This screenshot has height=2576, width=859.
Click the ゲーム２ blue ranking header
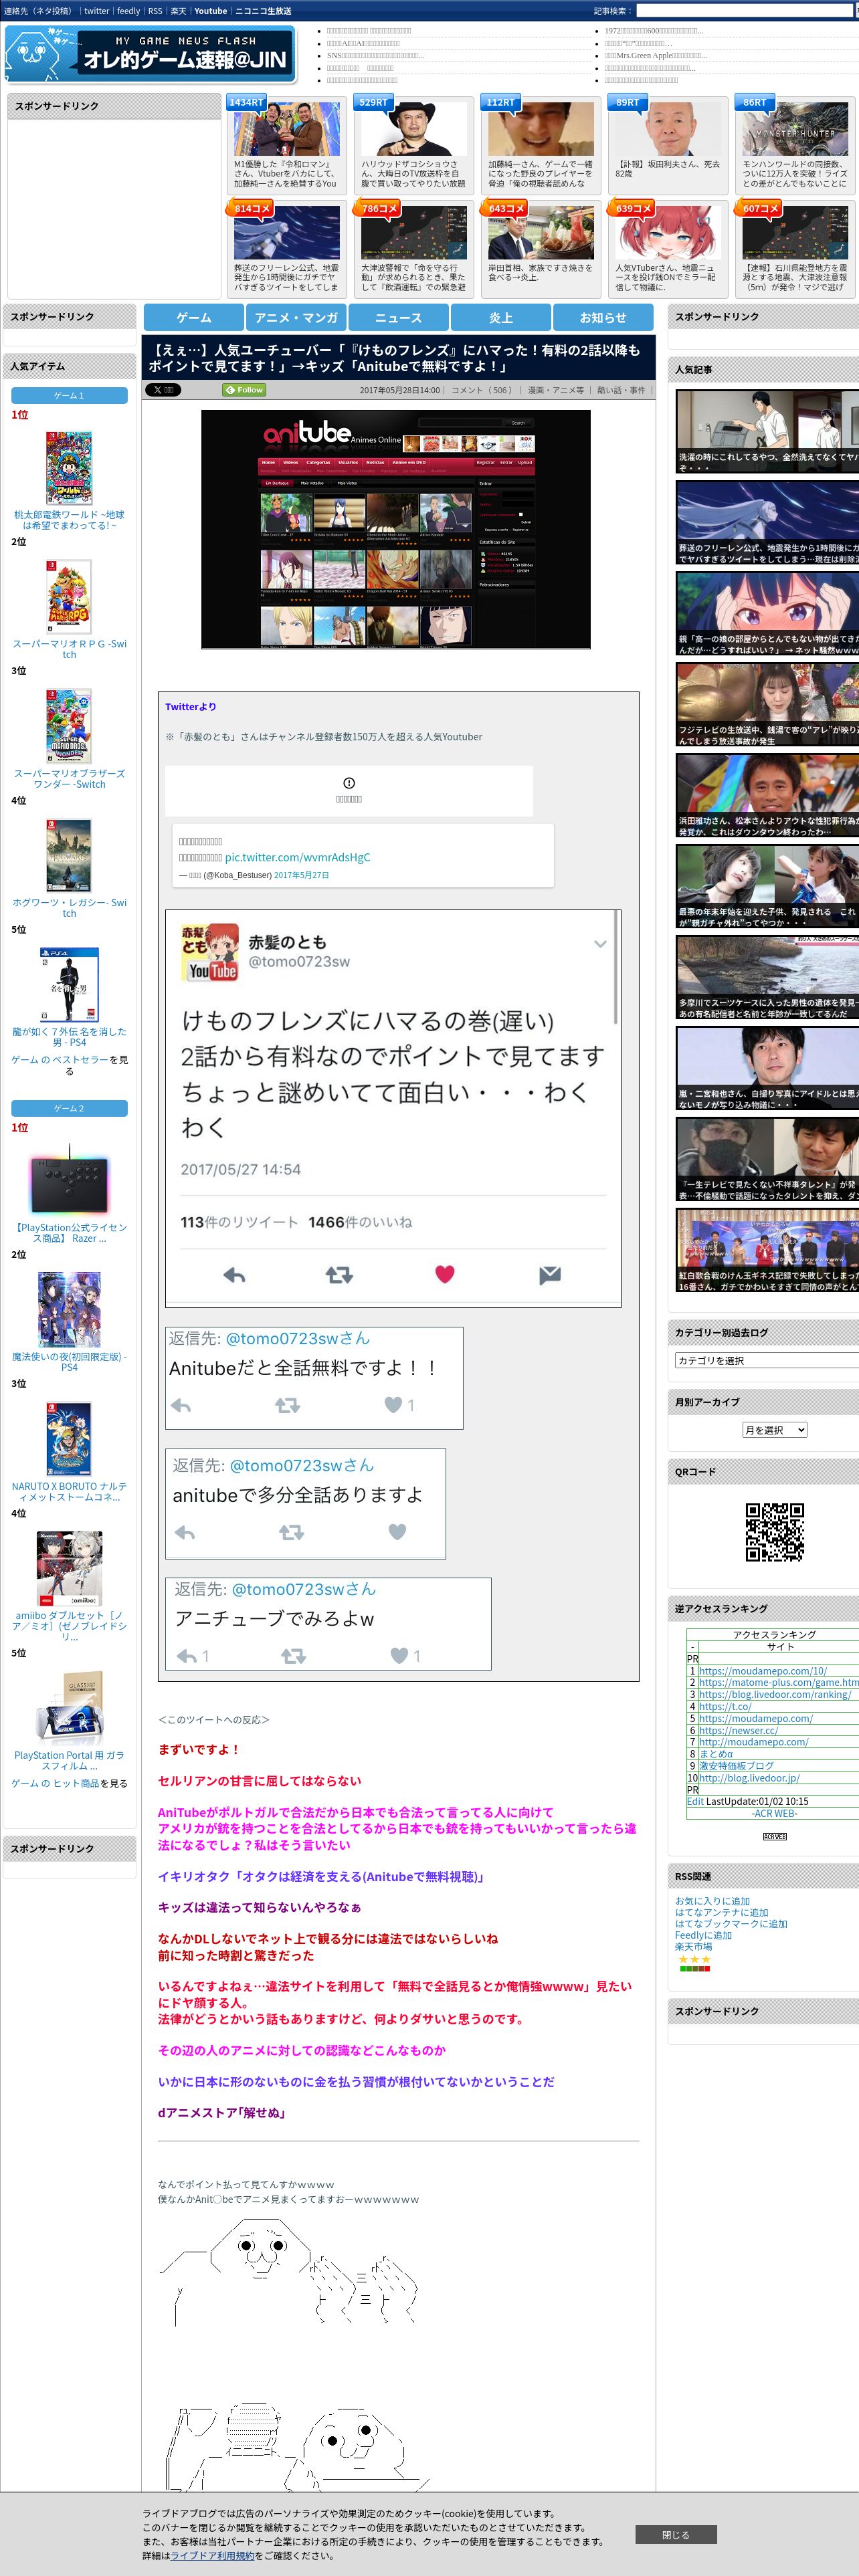(69, 1108)
